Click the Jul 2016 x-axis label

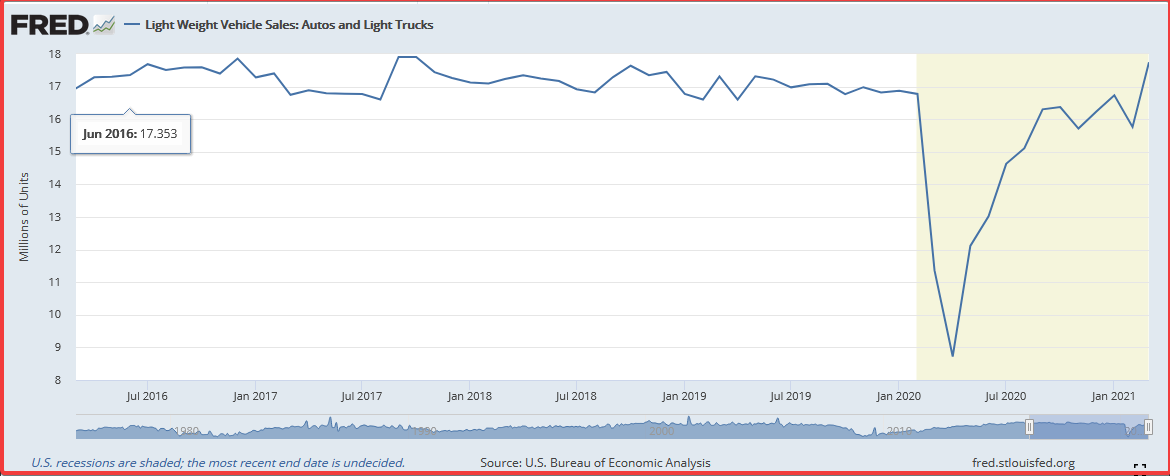pyautogui.click(x=148, y=396)
